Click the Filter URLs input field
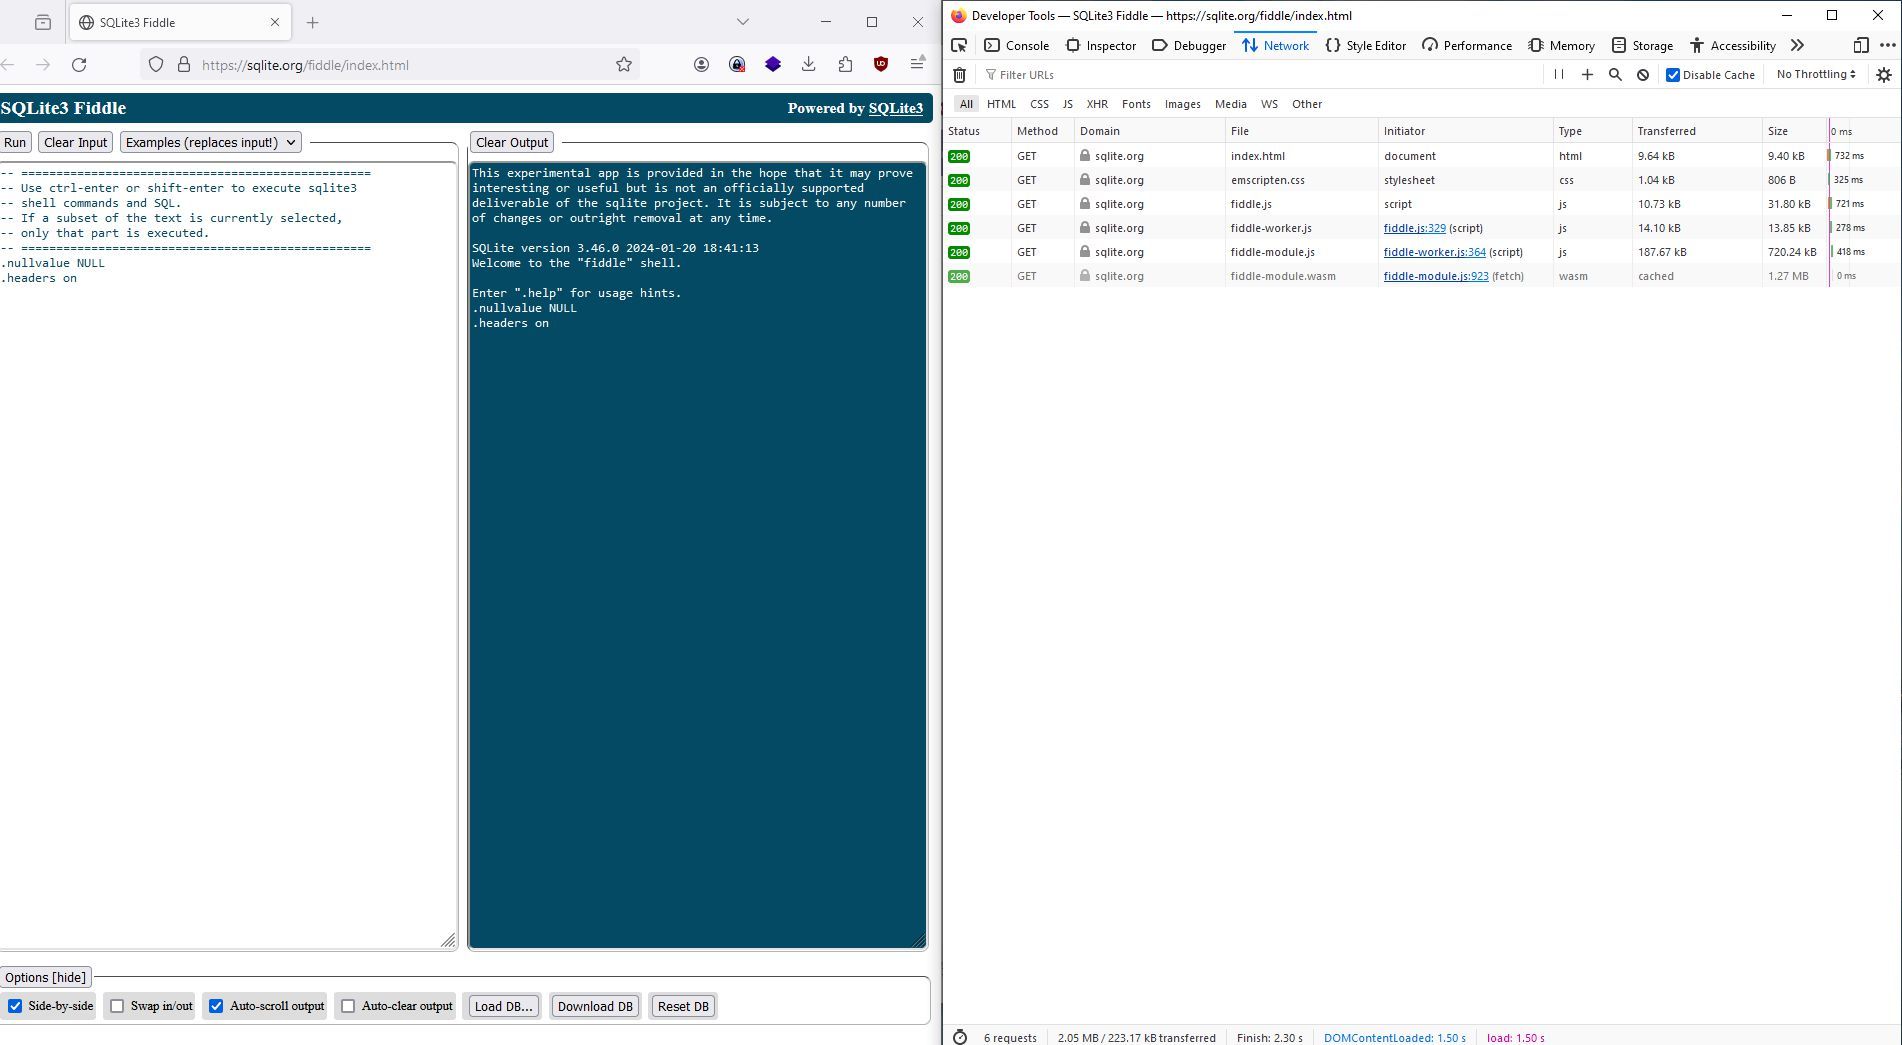 click(x=1260, y=75)
